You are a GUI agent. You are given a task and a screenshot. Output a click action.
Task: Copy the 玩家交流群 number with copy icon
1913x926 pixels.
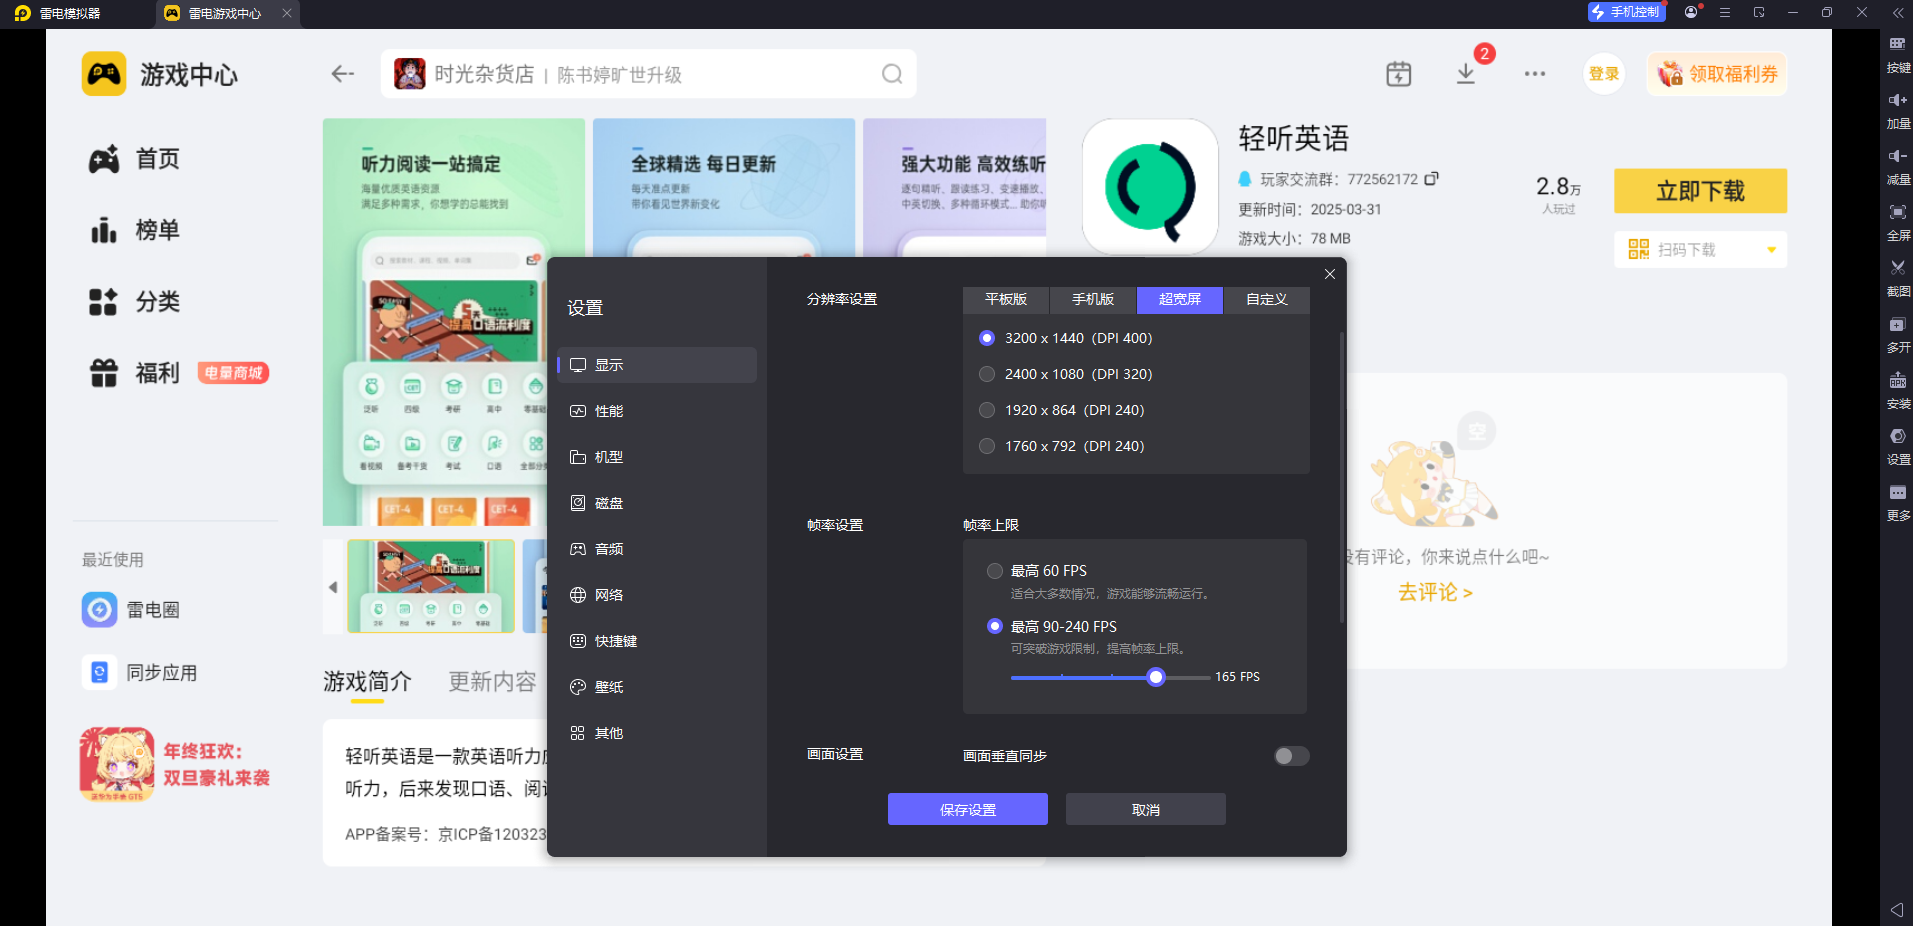coord(1431,179)
